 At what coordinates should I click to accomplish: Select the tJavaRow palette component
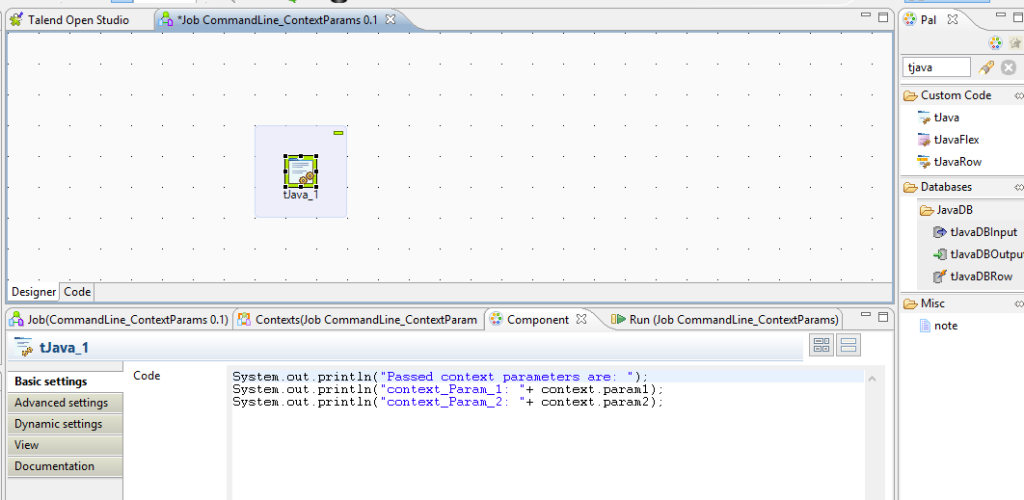pyautogui.click(x=950, y=162)
